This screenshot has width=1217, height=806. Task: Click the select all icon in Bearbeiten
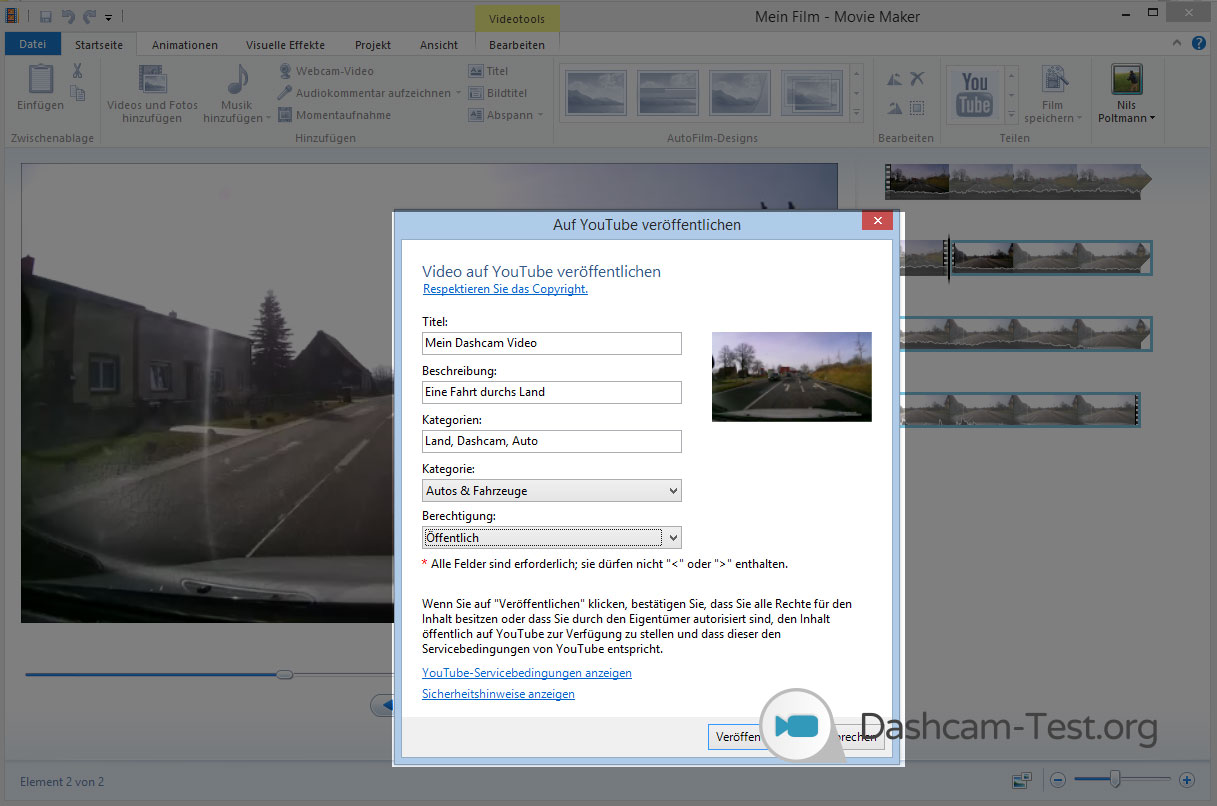click(917, 108)
